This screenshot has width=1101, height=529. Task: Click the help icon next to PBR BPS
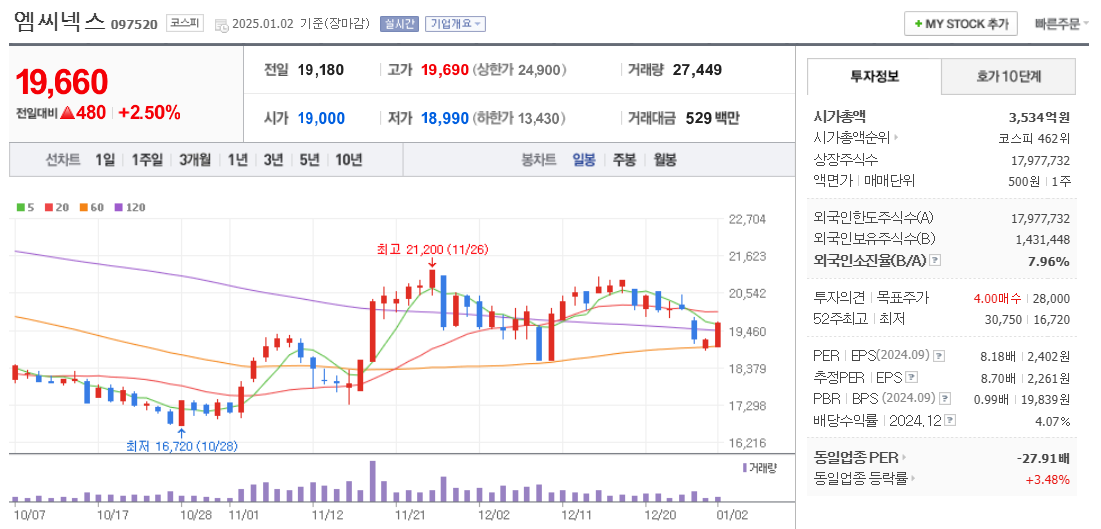coord(946,398)
